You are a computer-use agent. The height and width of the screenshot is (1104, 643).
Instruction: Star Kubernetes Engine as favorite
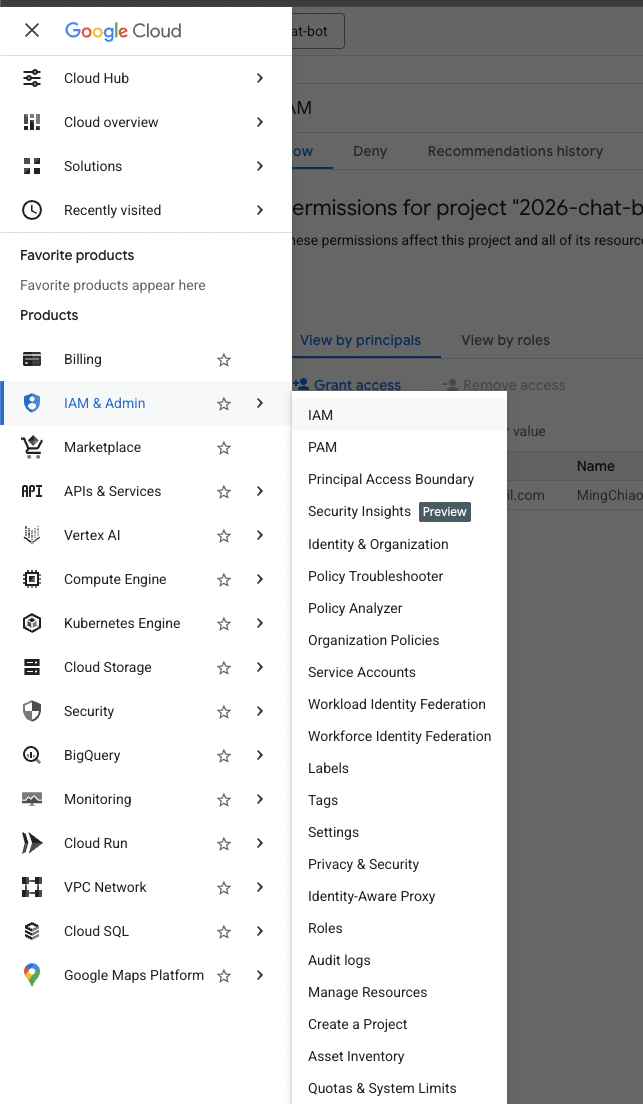click(x=224, y=624)
